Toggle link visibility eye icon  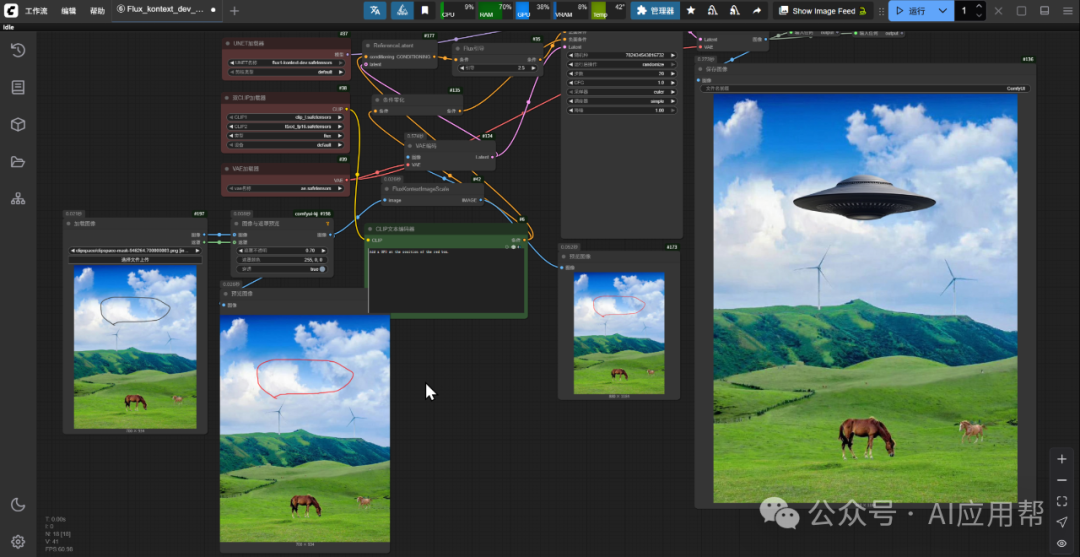click(x=1061, y=543)
